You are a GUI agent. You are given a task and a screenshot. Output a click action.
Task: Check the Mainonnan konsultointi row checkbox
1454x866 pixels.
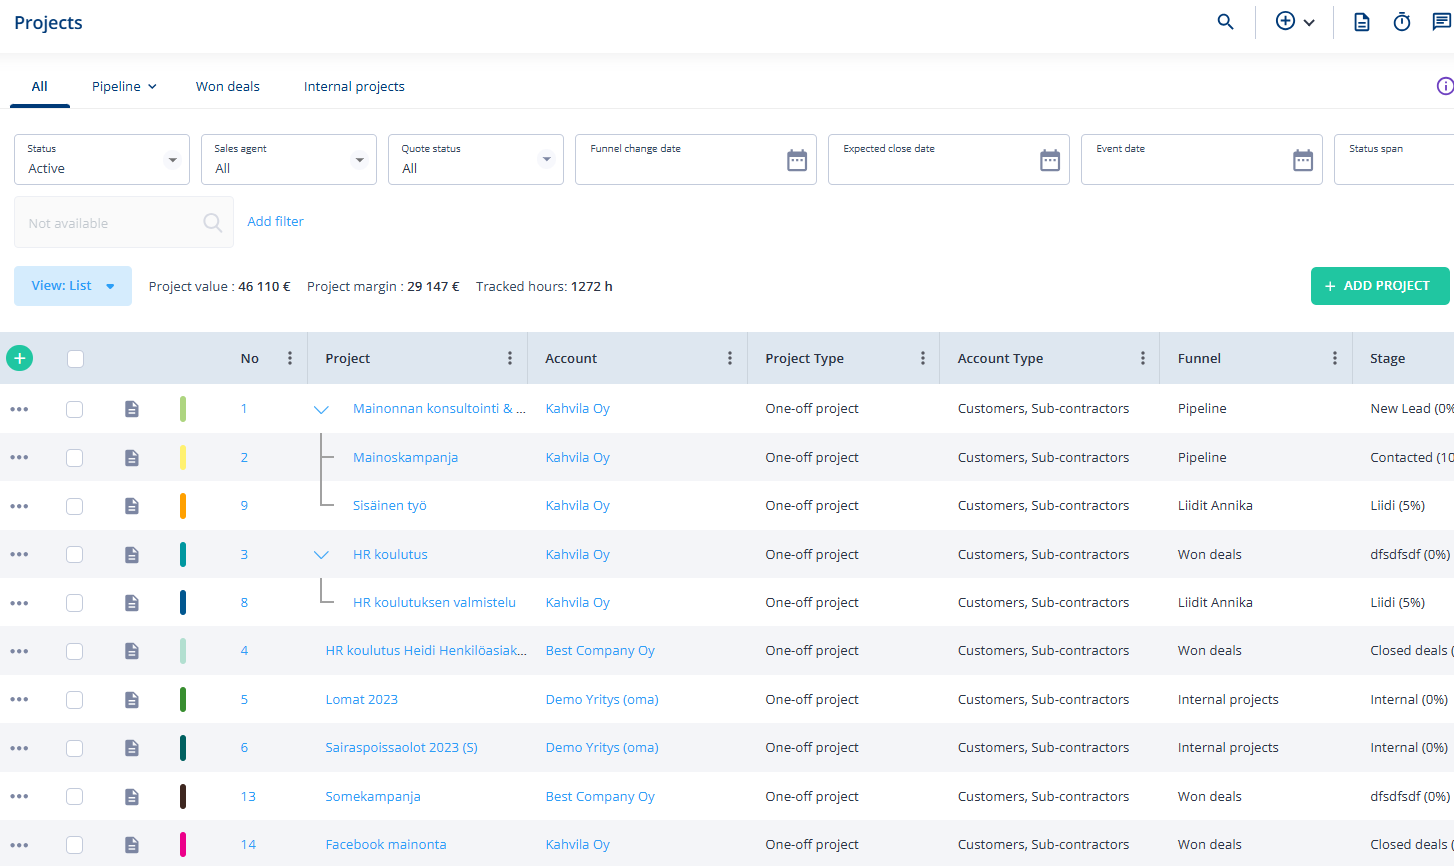(x=74, y=409)
